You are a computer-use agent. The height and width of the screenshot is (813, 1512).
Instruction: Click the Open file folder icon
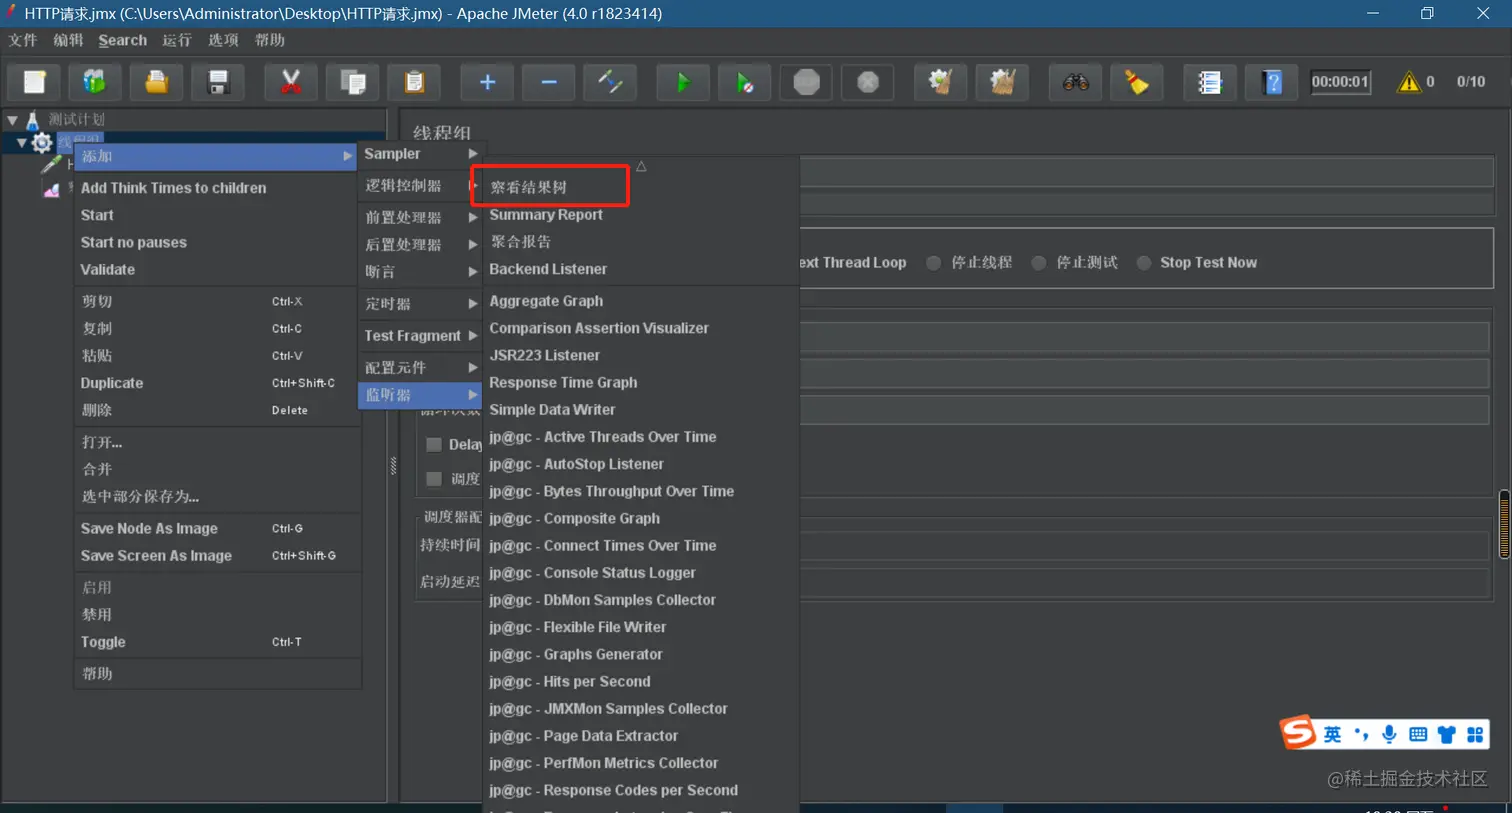156,82
